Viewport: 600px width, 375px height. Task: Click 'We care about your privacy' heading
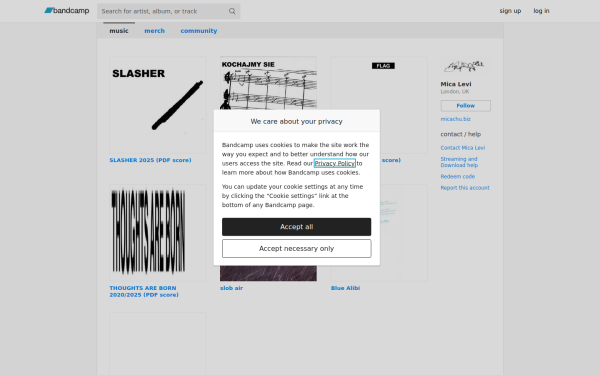coord(297,121)
